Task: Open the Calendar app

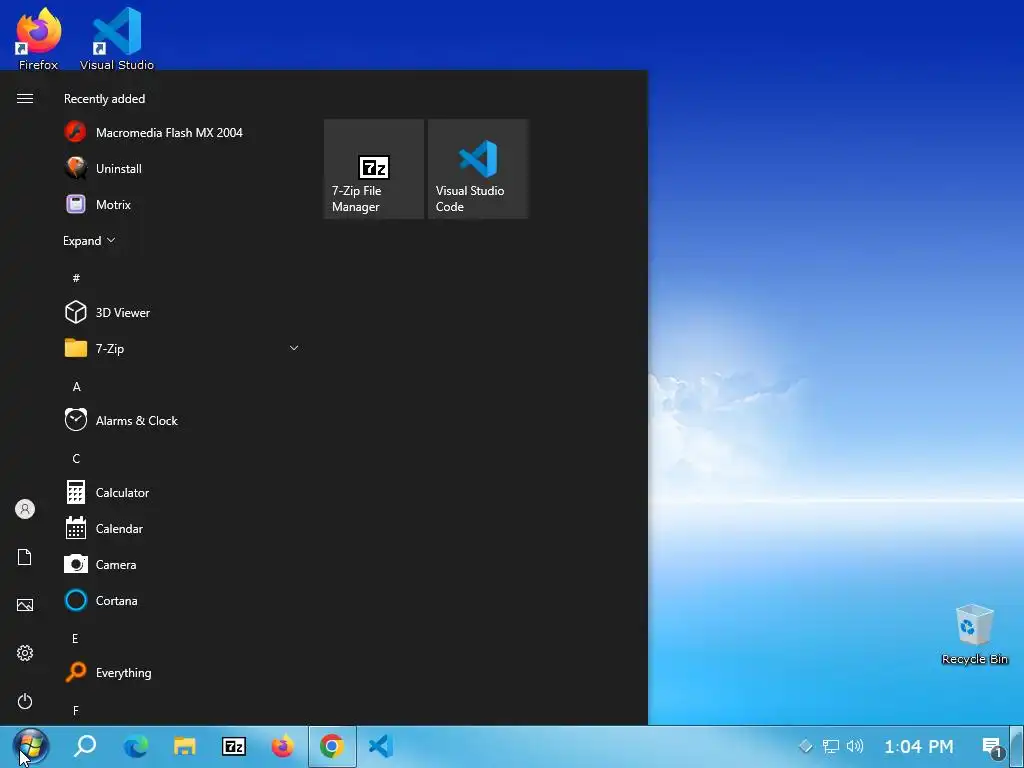Action: (x=183, y=528)
